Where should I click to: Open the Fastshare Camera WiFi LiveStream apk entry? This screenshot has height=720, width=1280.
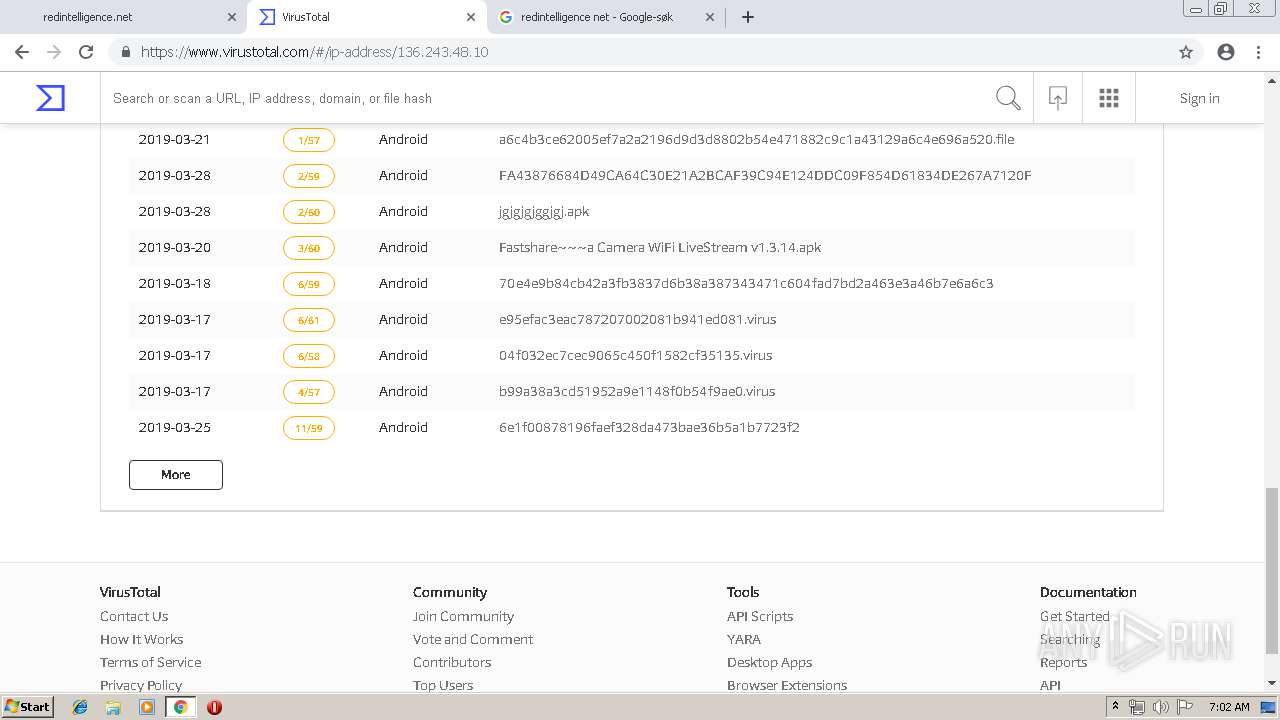coord(660,247)
